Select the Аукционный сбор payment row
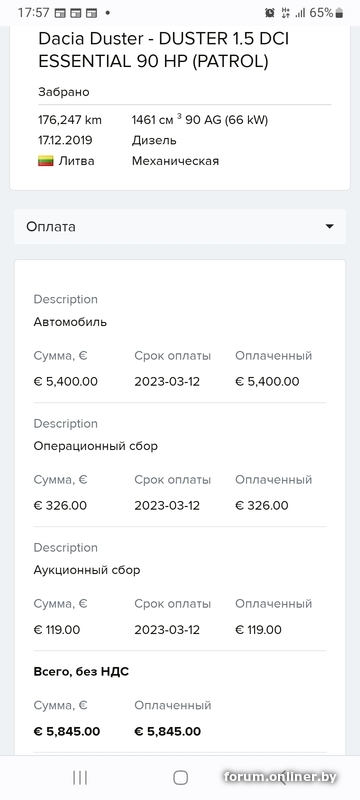Image resolution: width=360 pixels, height=800 pixels. click(180, 589)
